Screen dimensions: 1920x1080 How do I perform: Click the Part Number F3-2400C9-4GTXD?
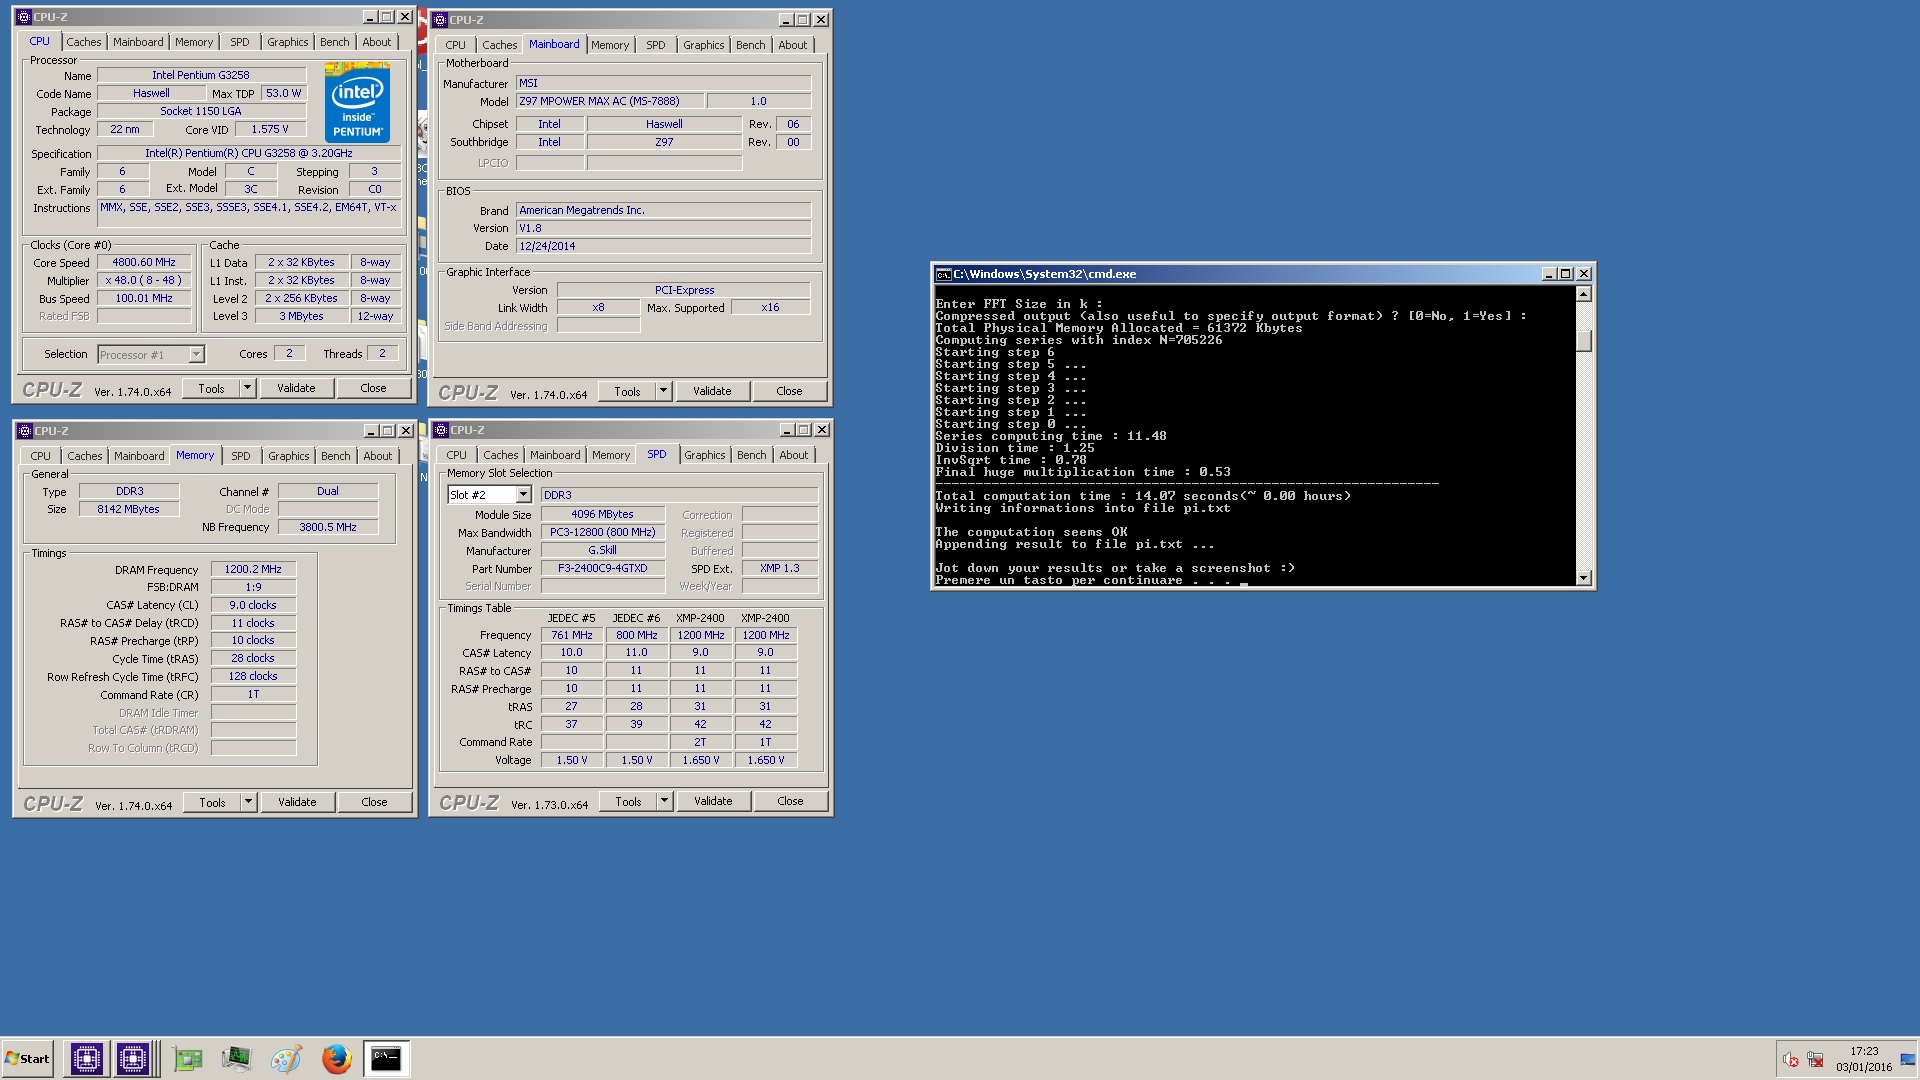click(603, 568)
